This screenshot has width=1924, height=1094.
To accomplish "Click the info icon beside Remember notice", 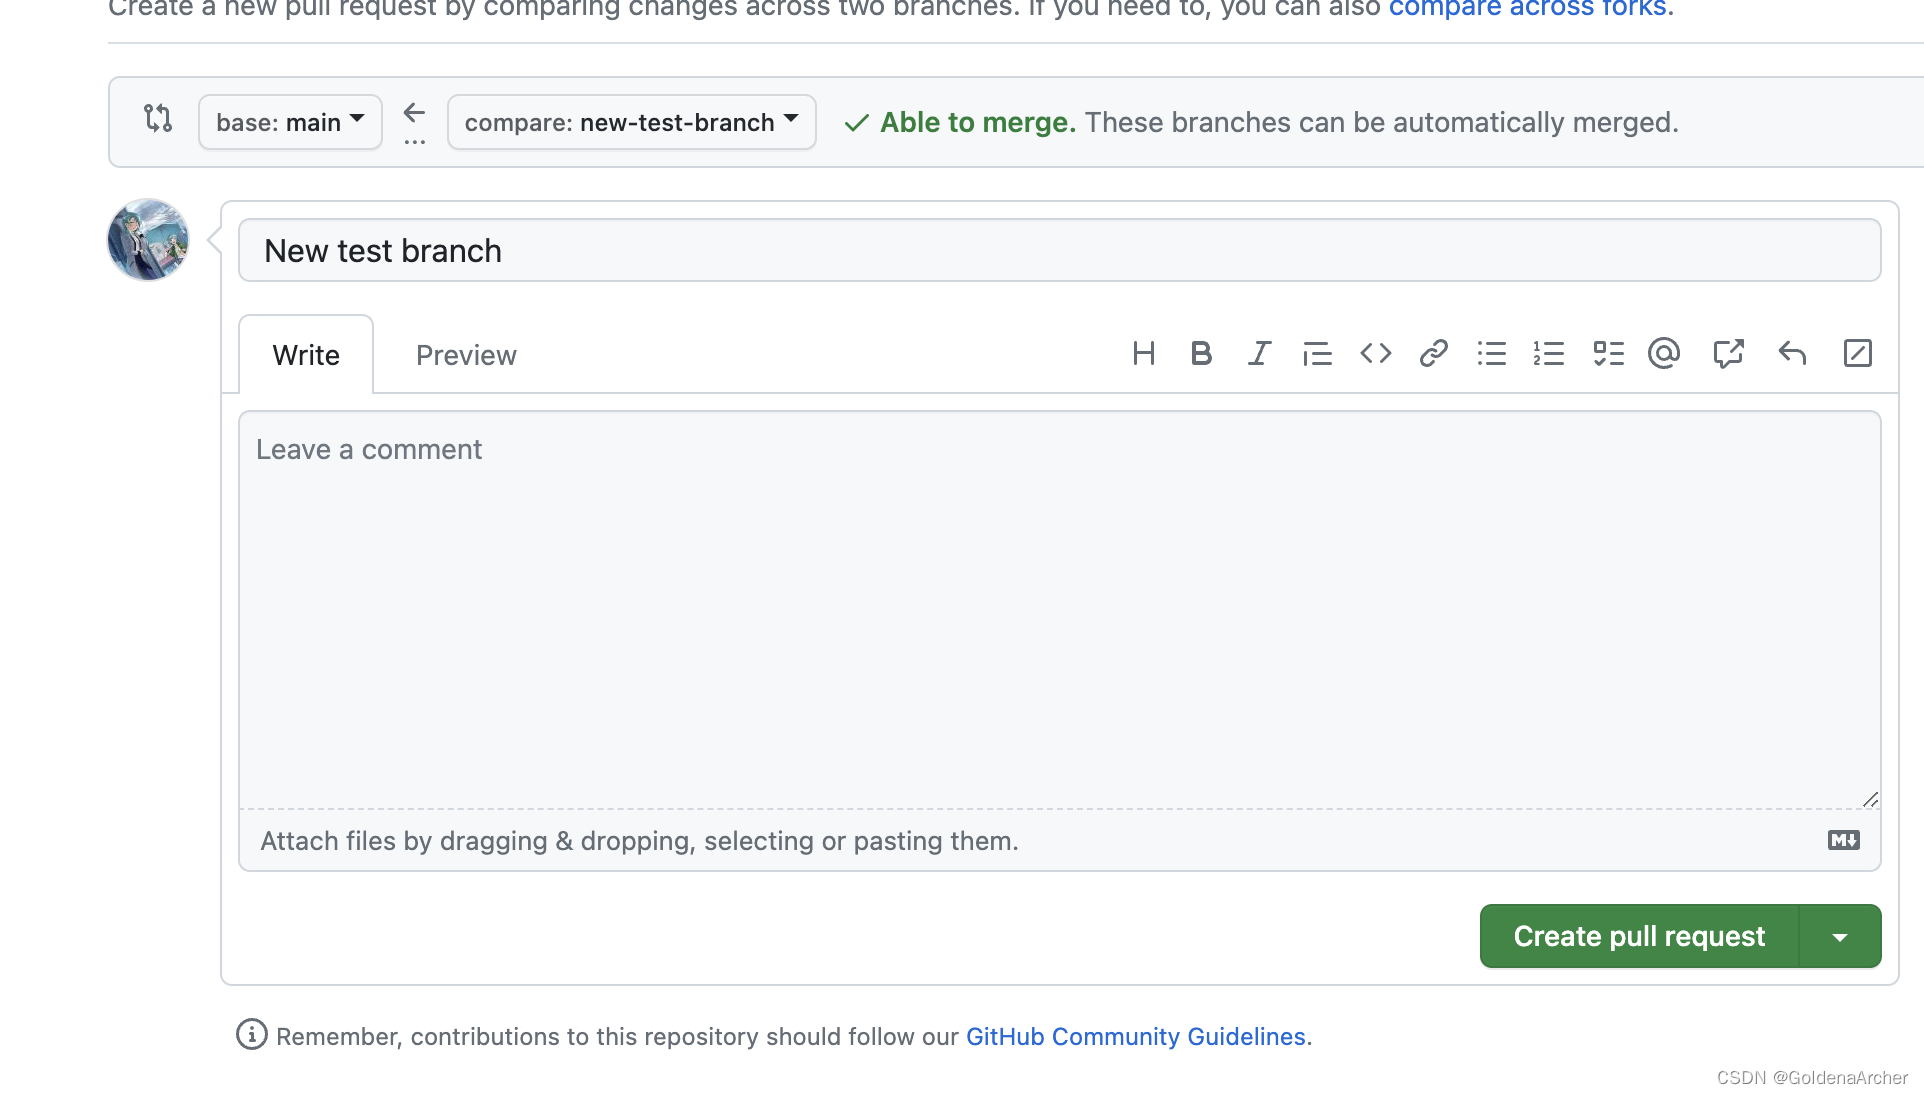I will click(x=251, y=1035).
